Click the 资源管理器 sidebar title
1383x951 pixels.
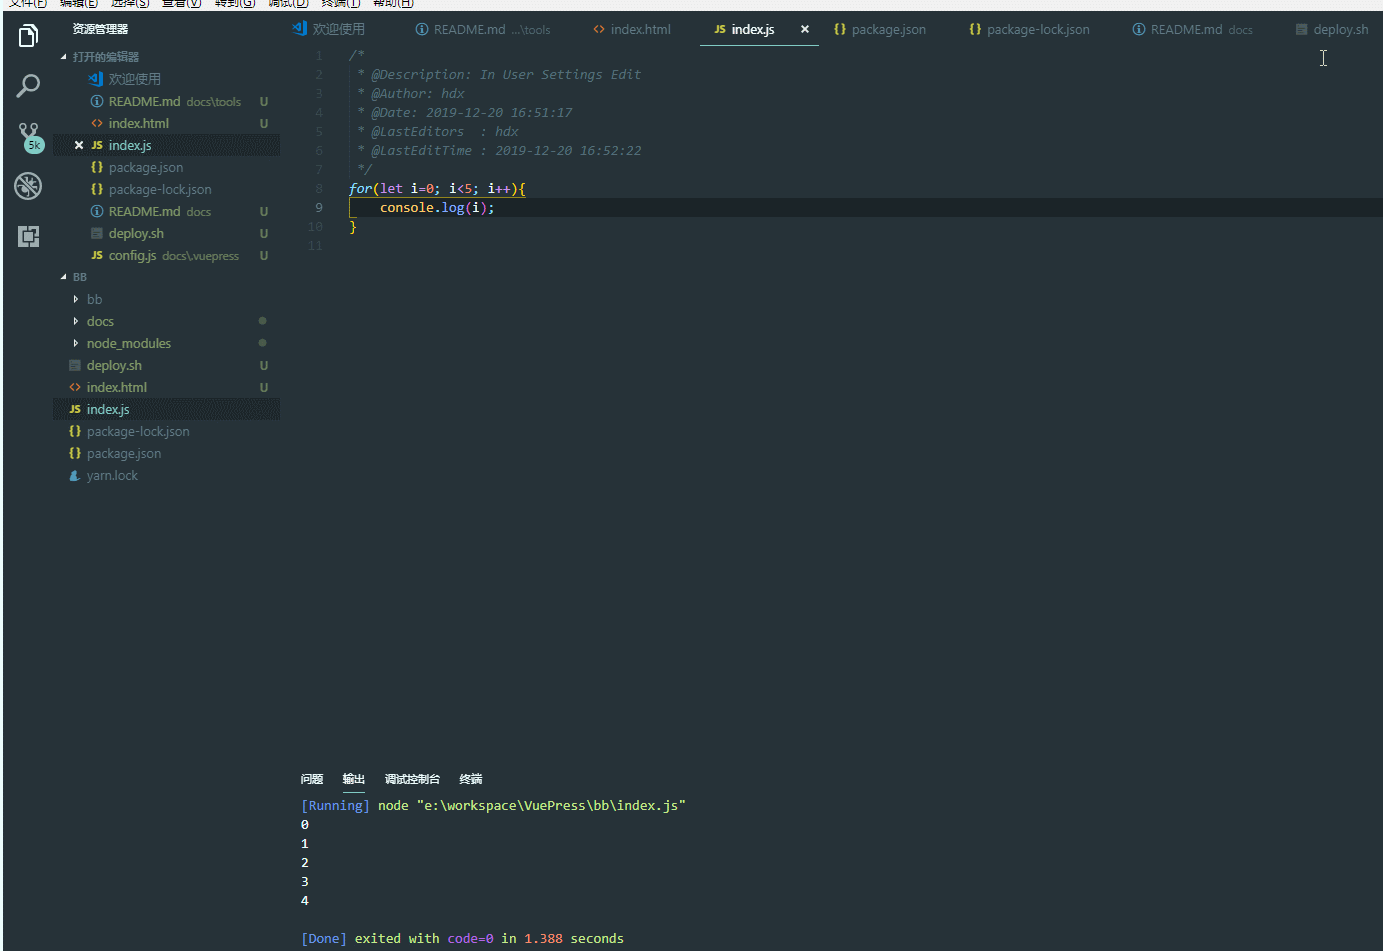pos(100,29)
